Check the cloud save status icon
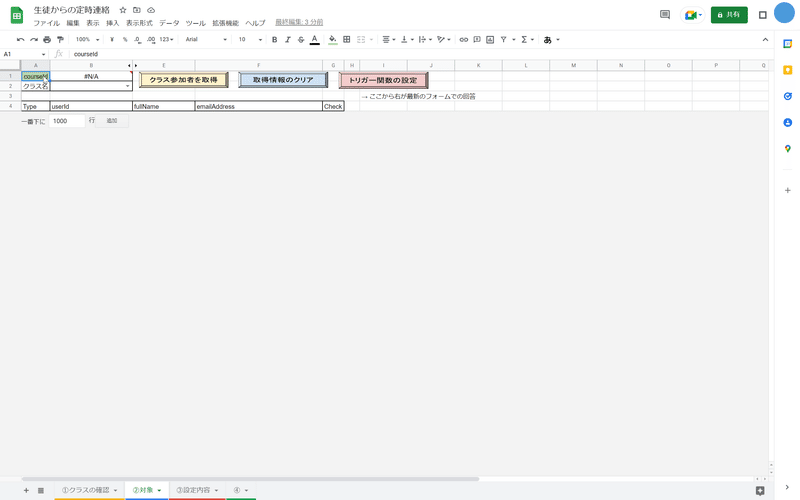The height and width of the screenshot is (500, 800). (x=151, y=10)
